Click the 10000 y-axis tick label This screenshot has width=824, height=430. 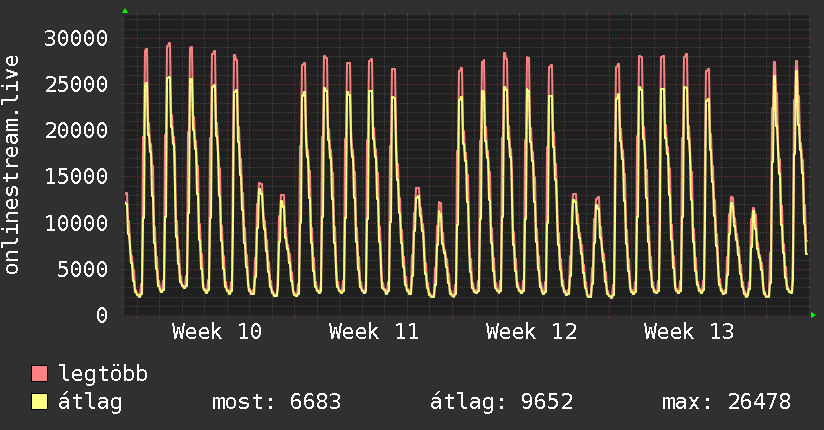click(x=78, y=223)
